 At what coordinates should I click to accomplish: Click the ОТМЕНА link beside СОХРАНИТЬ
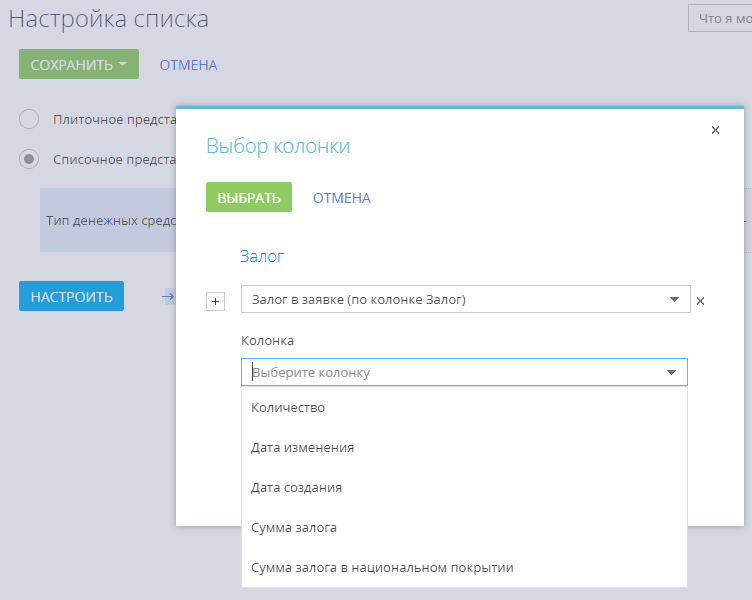[x=188, y=65]
